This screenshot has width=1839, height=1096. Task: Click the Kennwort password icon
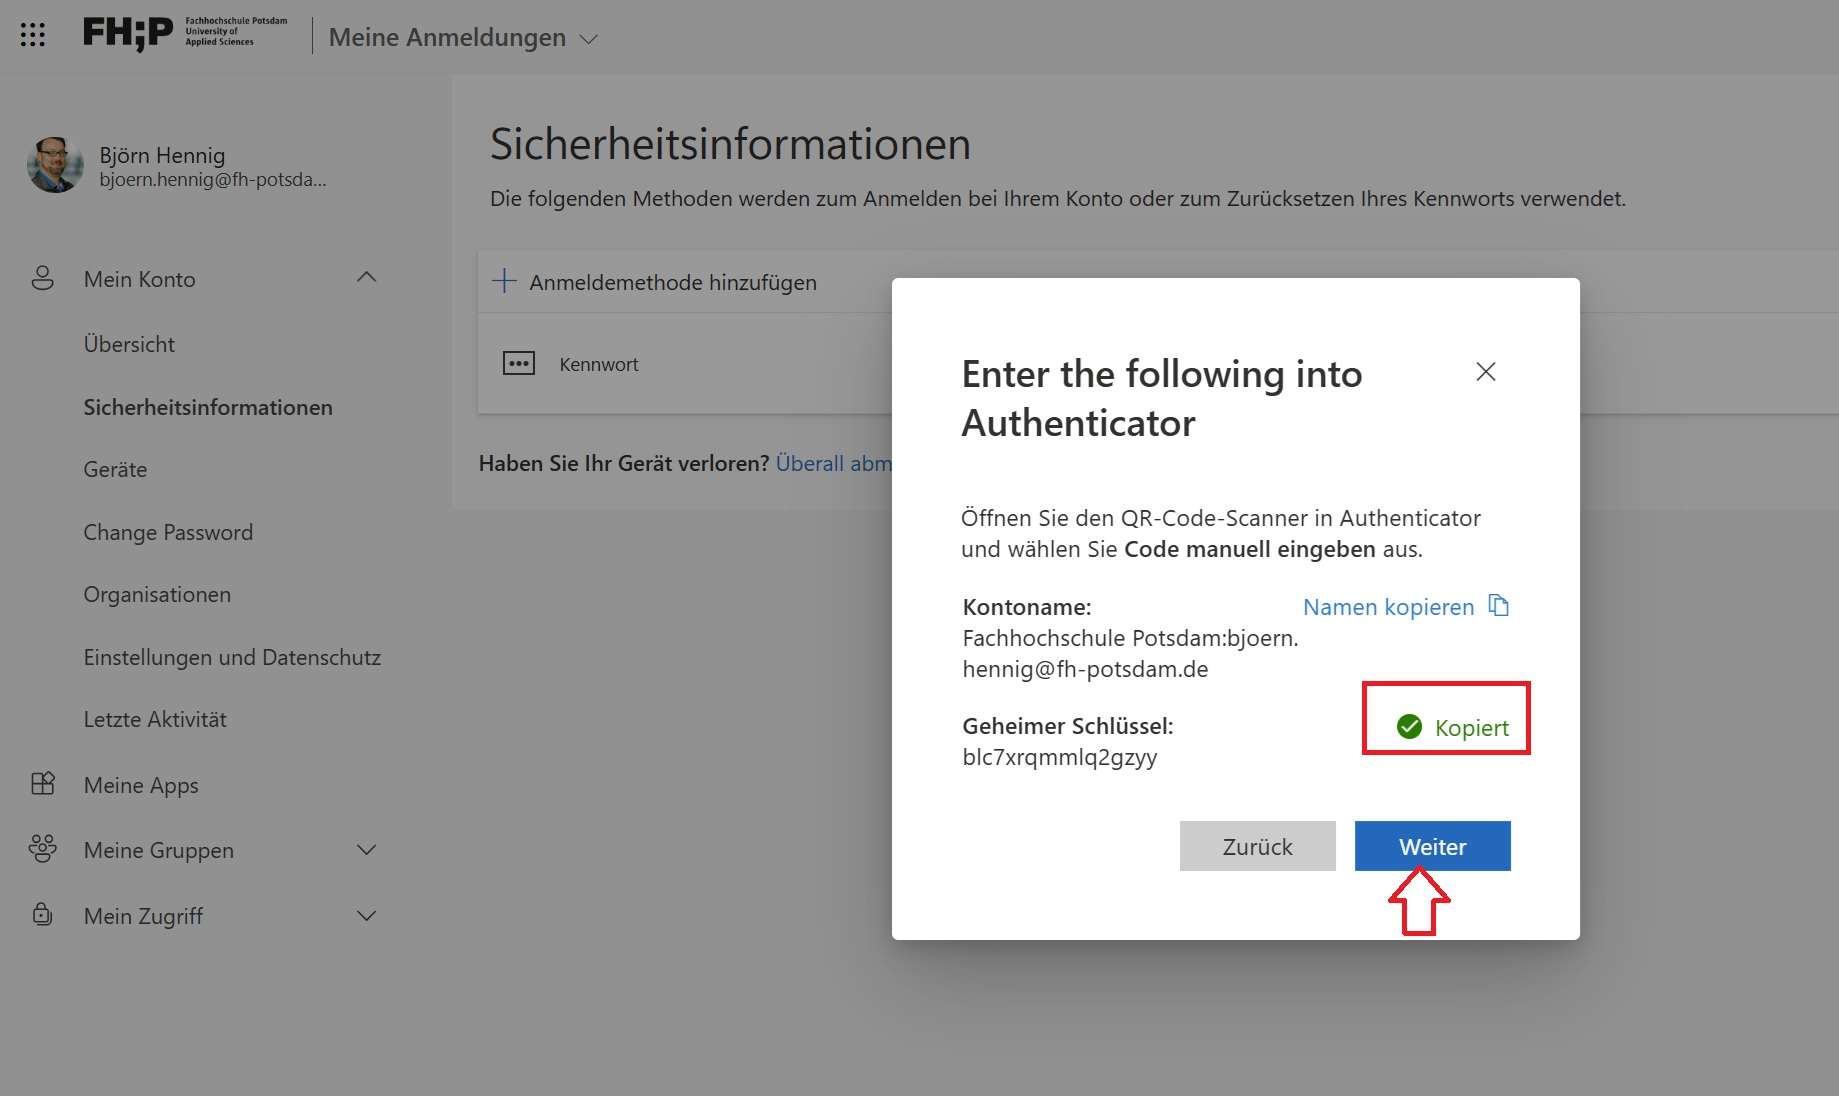click(518, 363)
